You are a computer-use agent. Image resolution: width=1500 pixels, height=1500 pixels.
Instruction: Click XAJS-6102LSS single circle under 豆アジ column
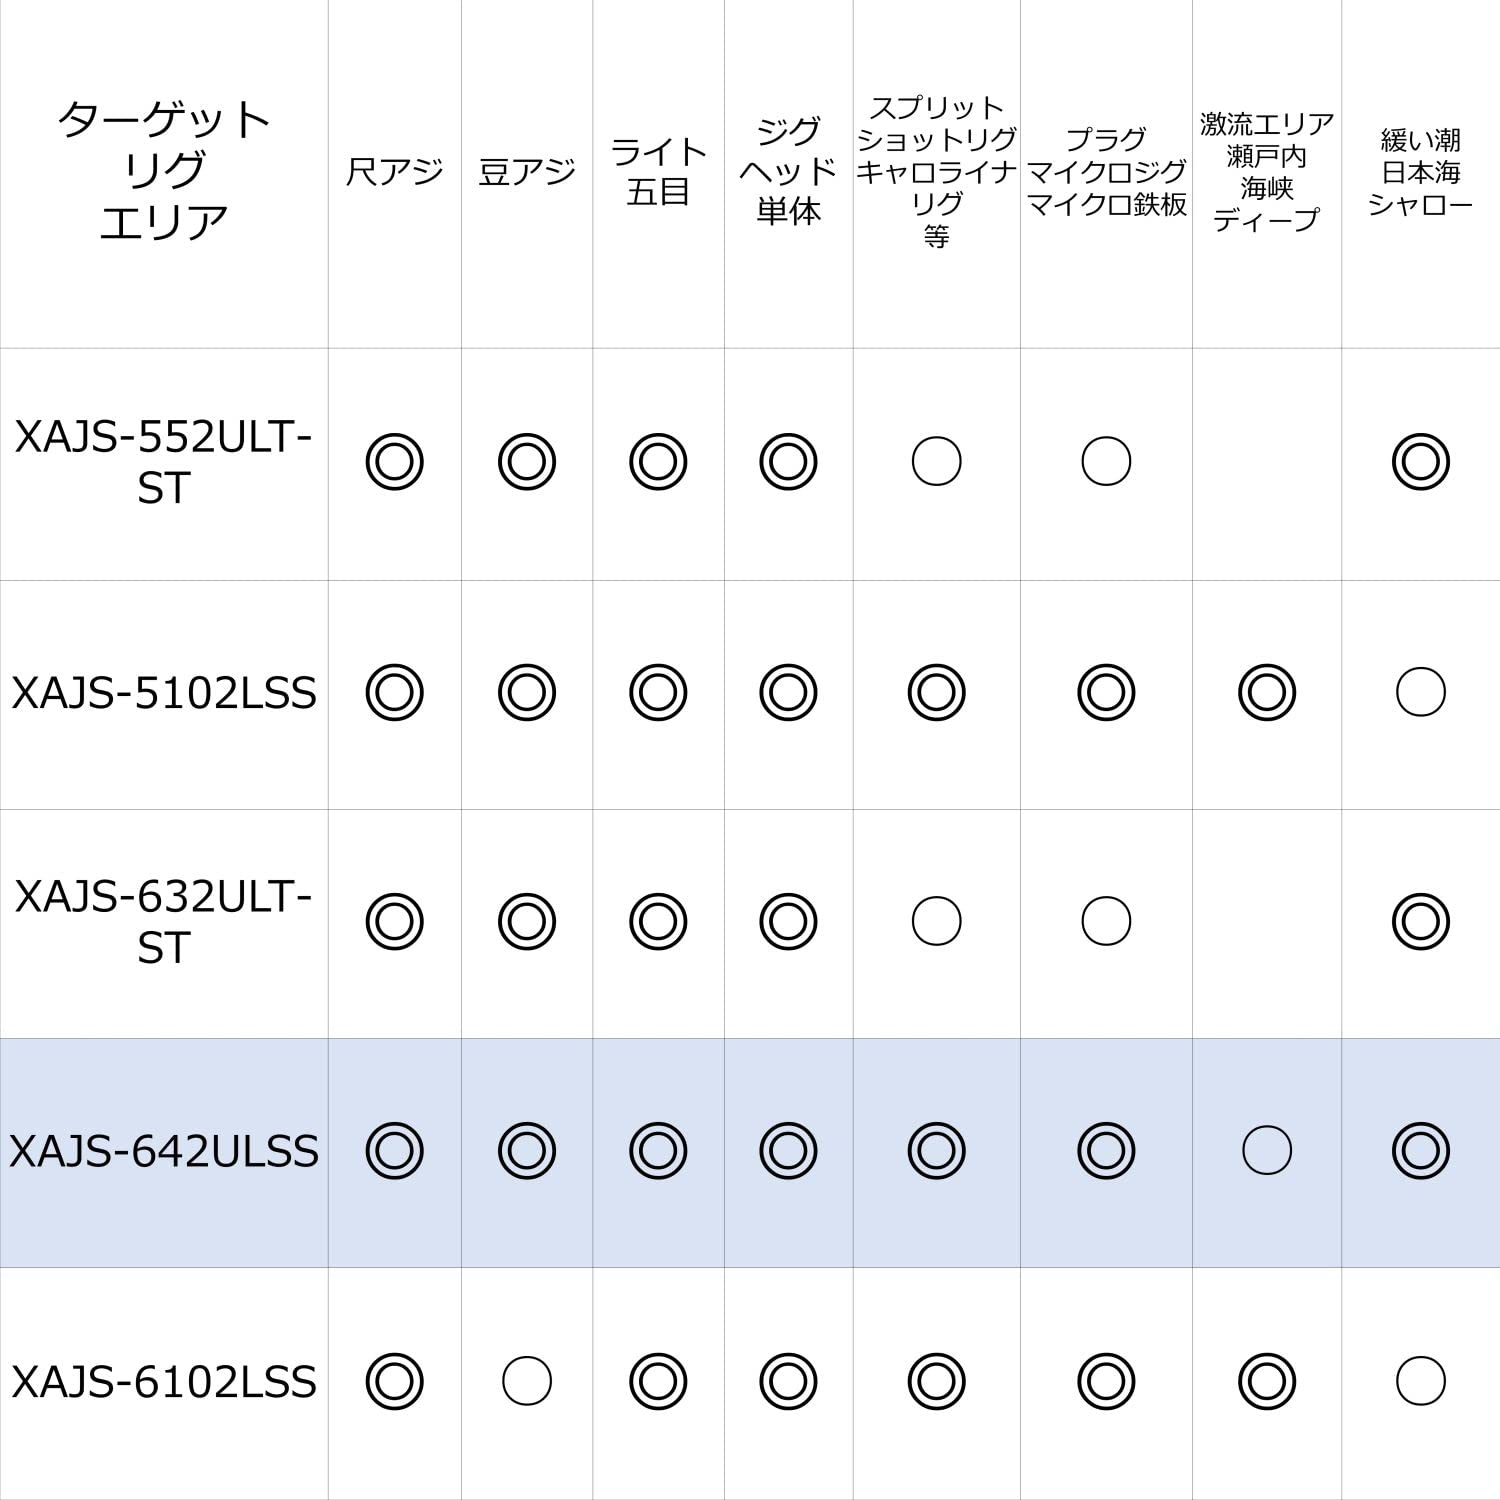tap(526, 1381)
